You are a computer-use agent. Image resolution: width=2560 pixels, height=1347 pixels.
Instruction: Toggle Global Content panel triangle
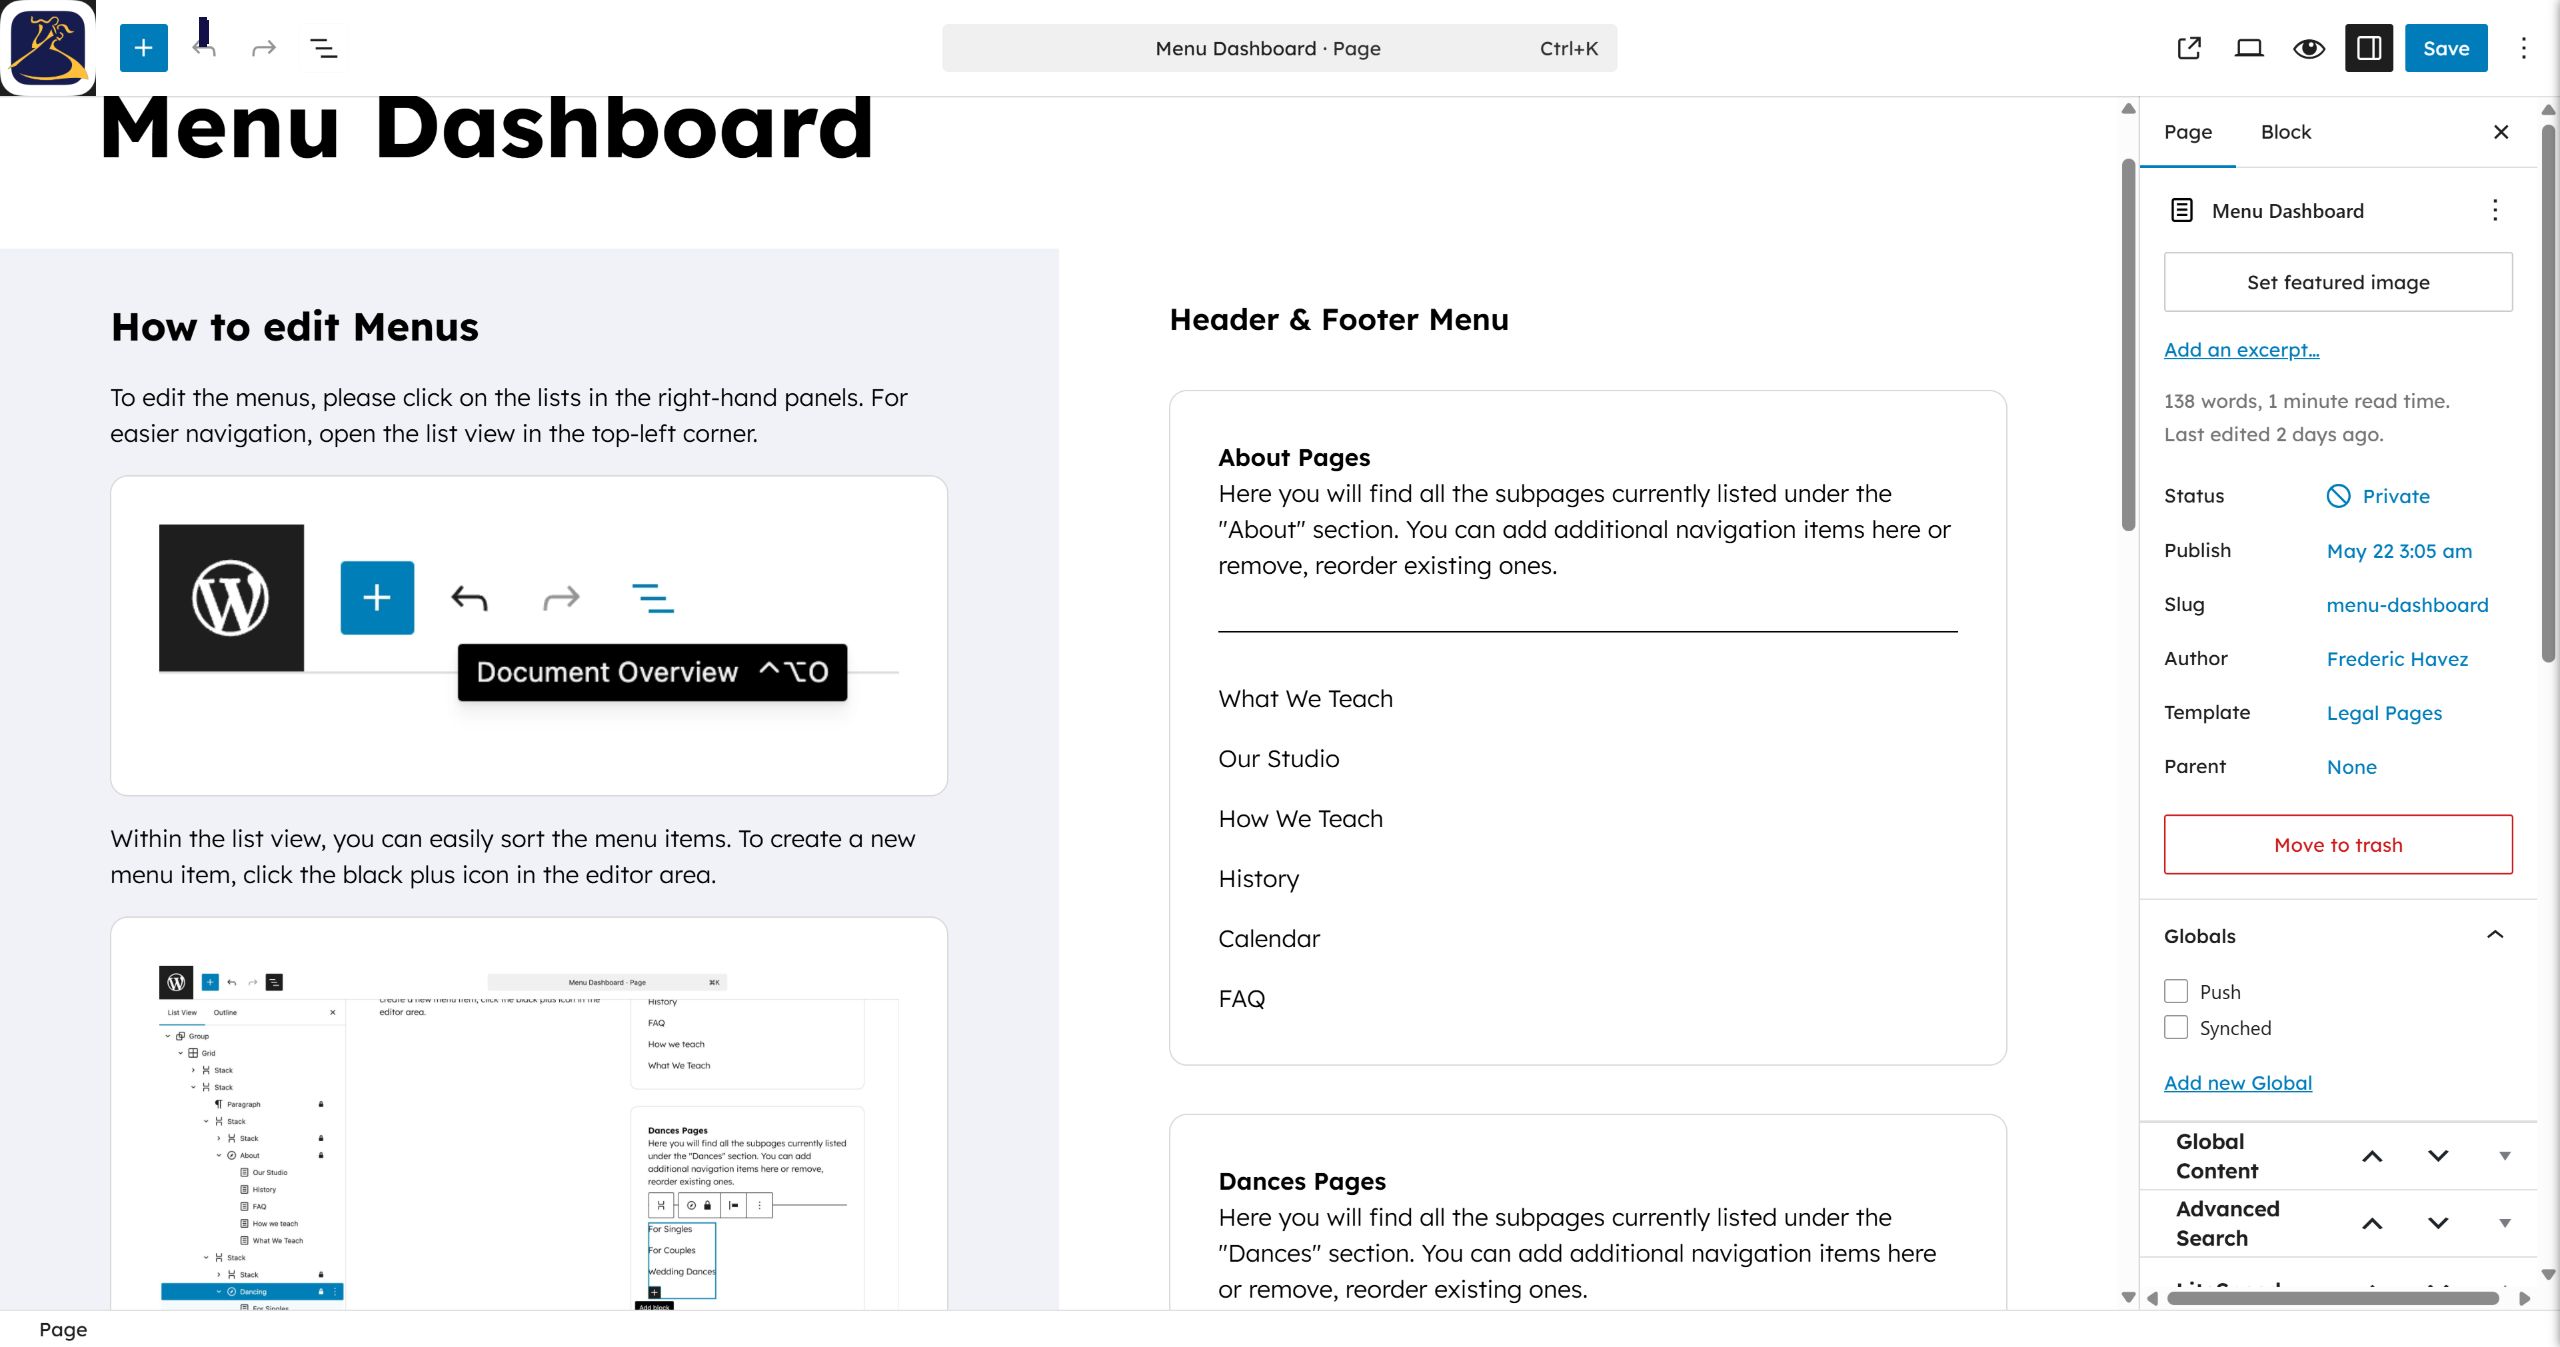[2504, 1156]
